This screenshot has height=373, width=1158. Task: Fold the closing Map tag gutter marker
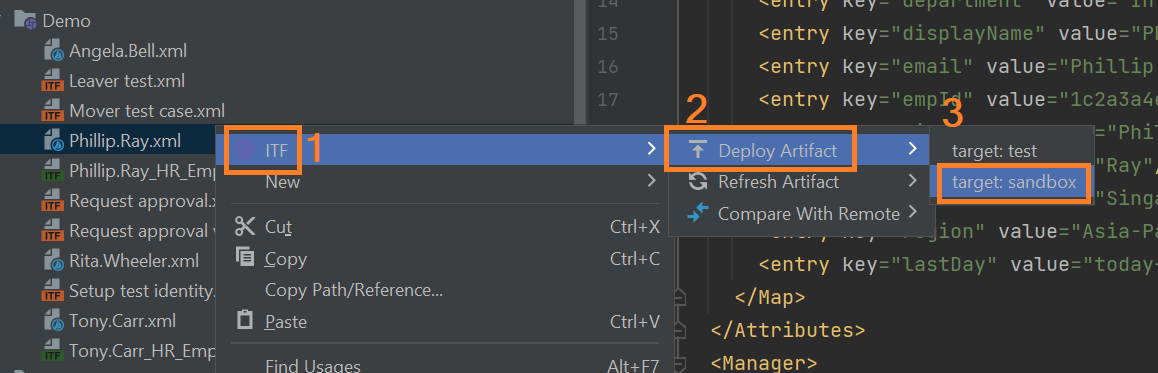681,297
